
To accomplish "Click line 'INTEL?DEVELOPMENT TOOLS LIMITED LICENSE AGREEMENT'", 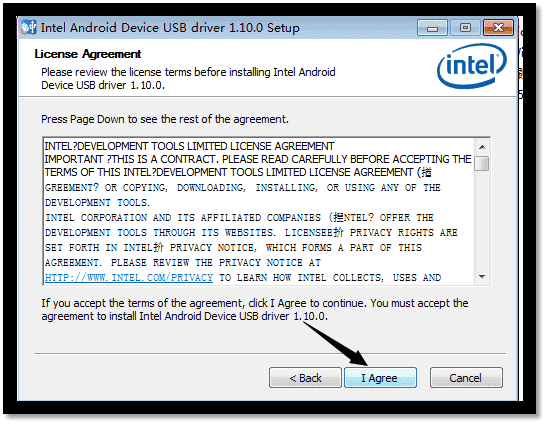I will (189, 146).
